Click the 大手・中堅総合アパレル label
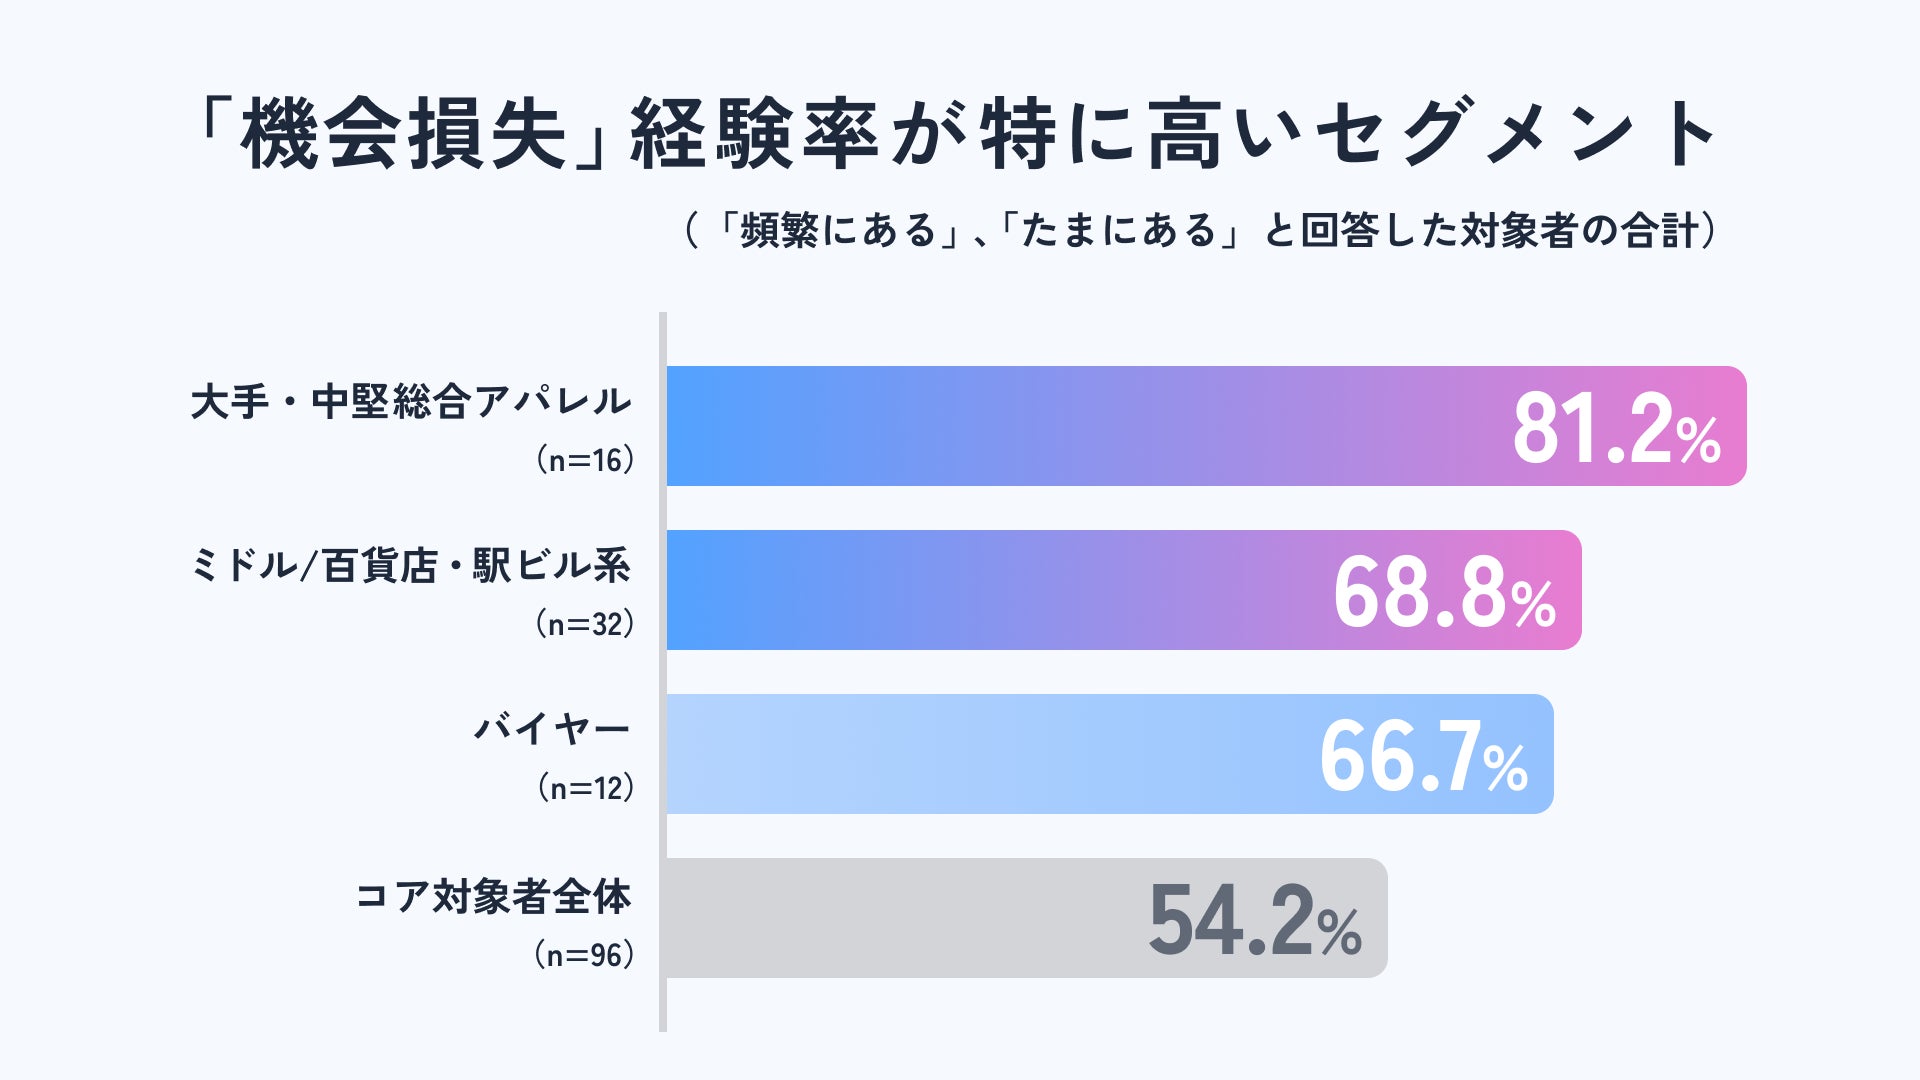 click(x=411, y=402)
